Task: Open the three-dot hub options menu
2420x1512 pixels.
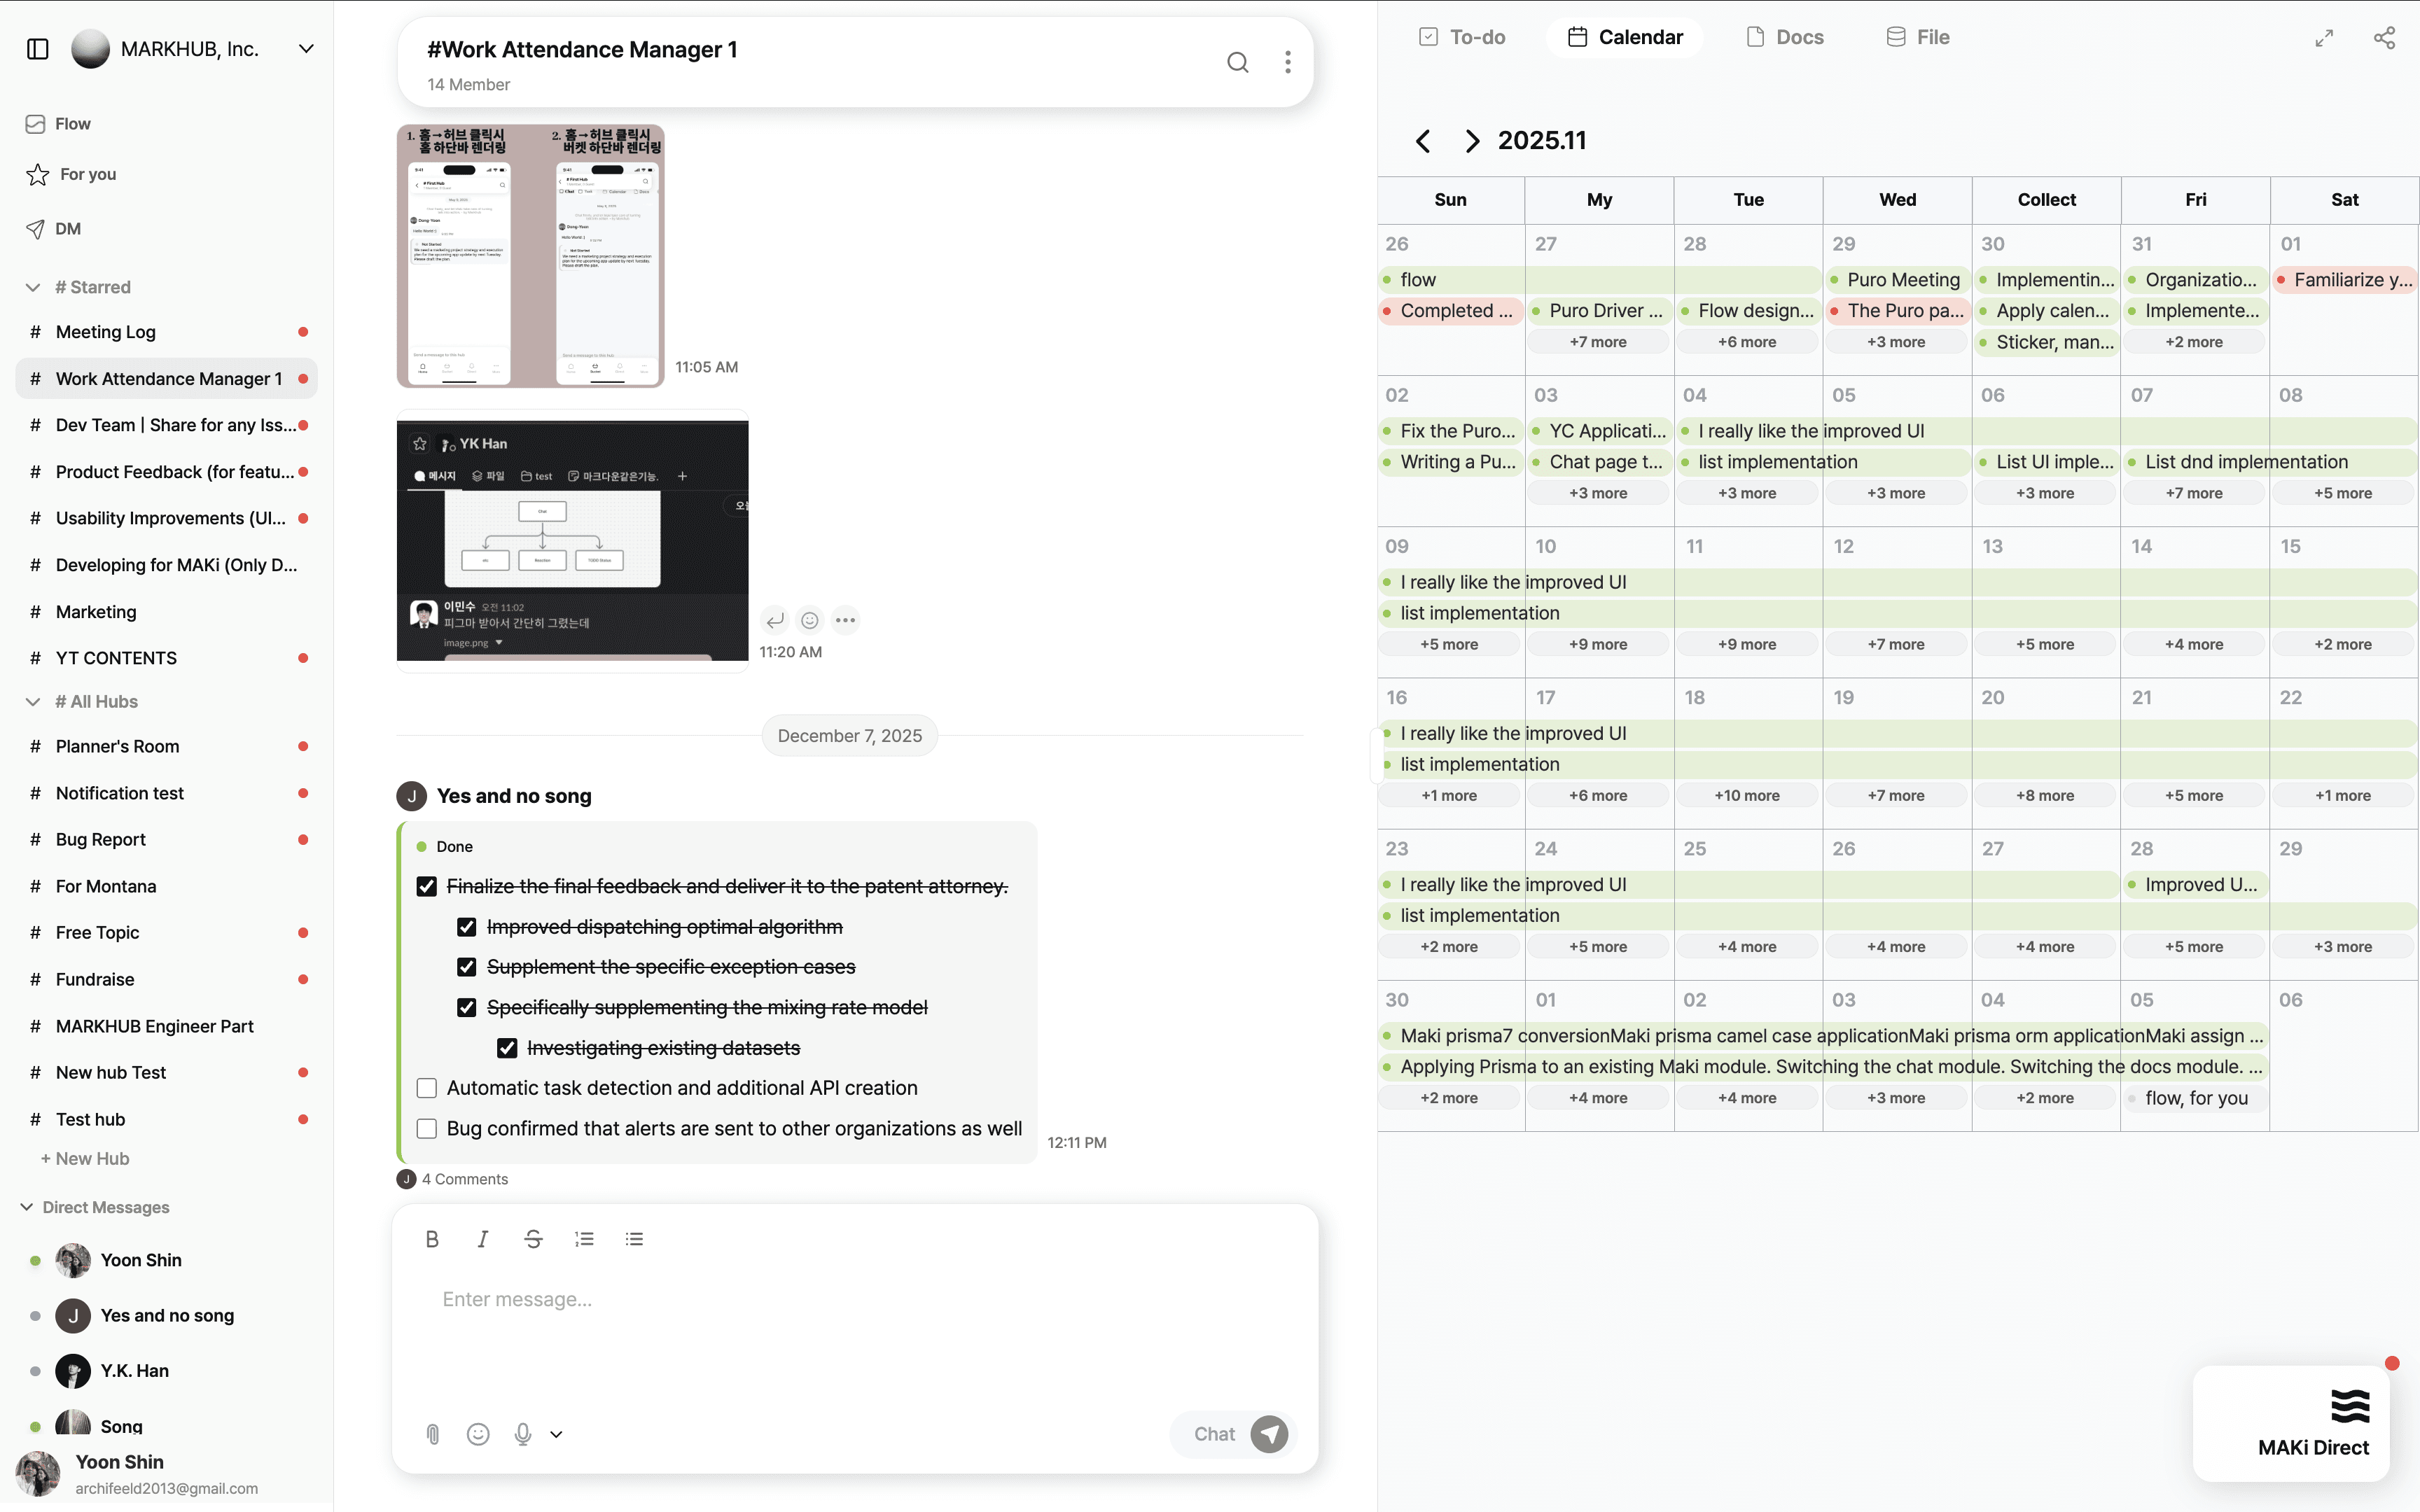Action: tap(1287, 63)
